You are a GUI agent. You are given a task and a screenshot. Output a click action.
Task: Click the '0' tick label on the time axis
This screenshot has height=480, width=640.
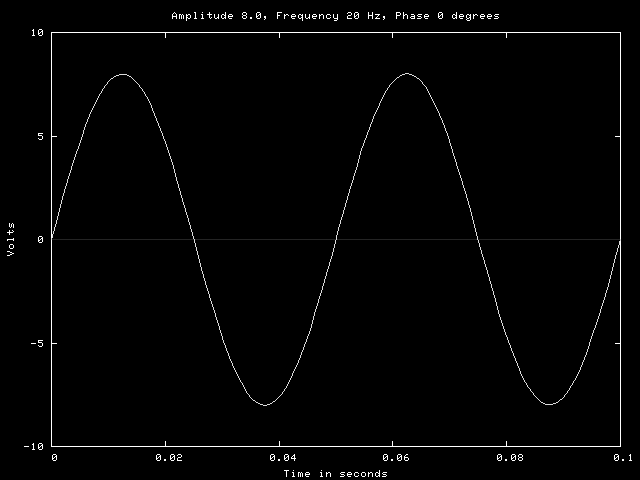pos(53,458)
